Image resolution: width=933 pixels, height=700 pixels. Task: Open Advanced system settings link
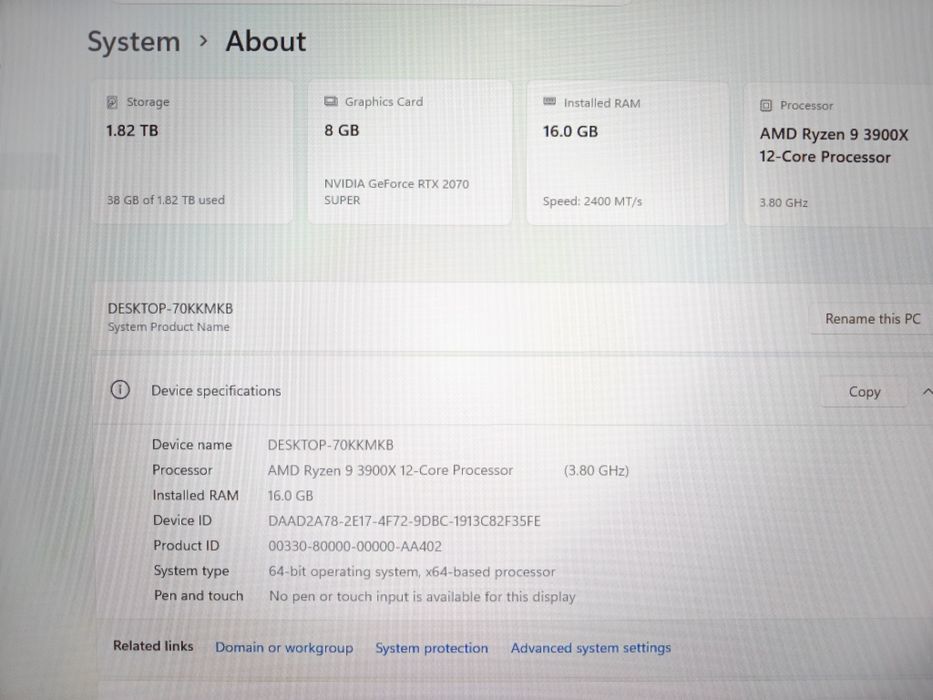[591, 648]
